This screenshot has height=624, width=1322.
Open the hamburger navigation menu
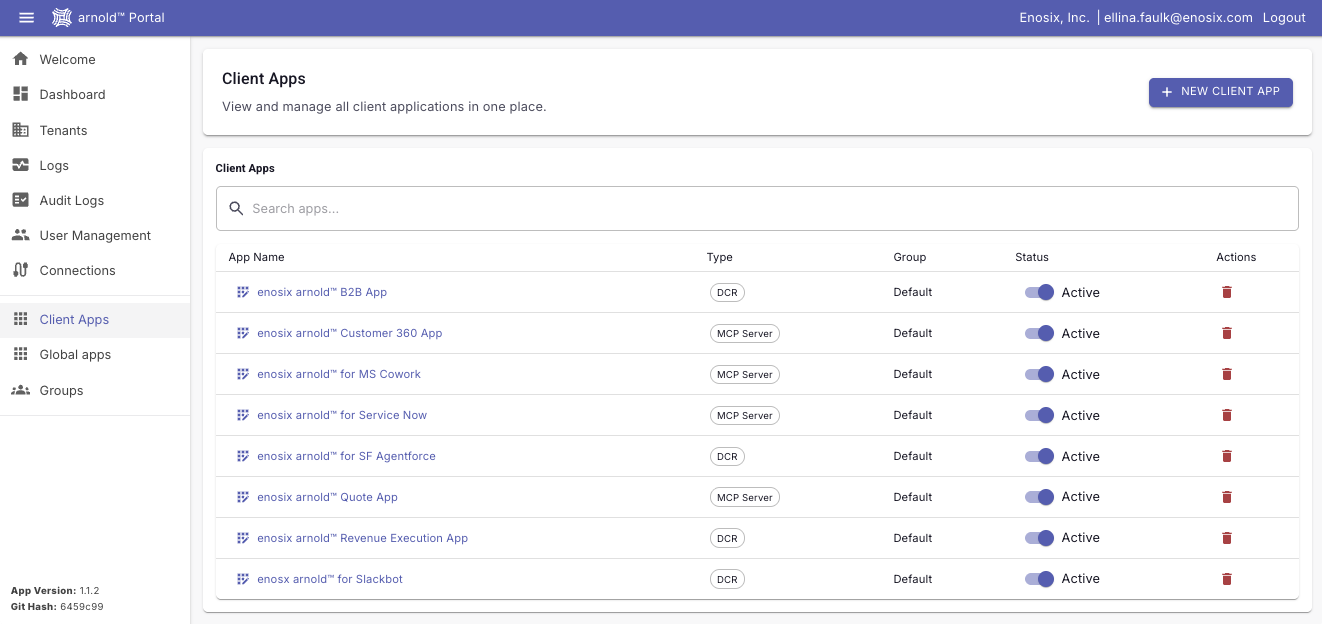point(27,17)
